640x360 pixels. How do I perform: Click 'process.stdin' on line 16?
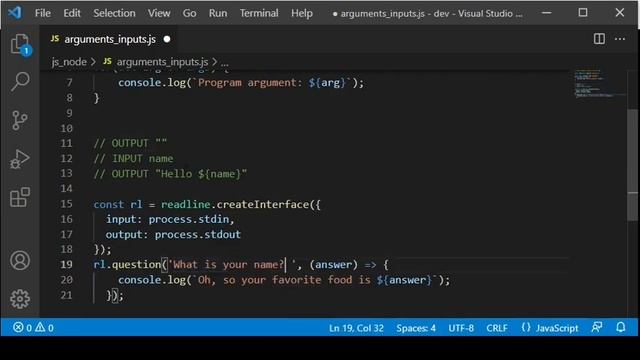tap(189, 219)
